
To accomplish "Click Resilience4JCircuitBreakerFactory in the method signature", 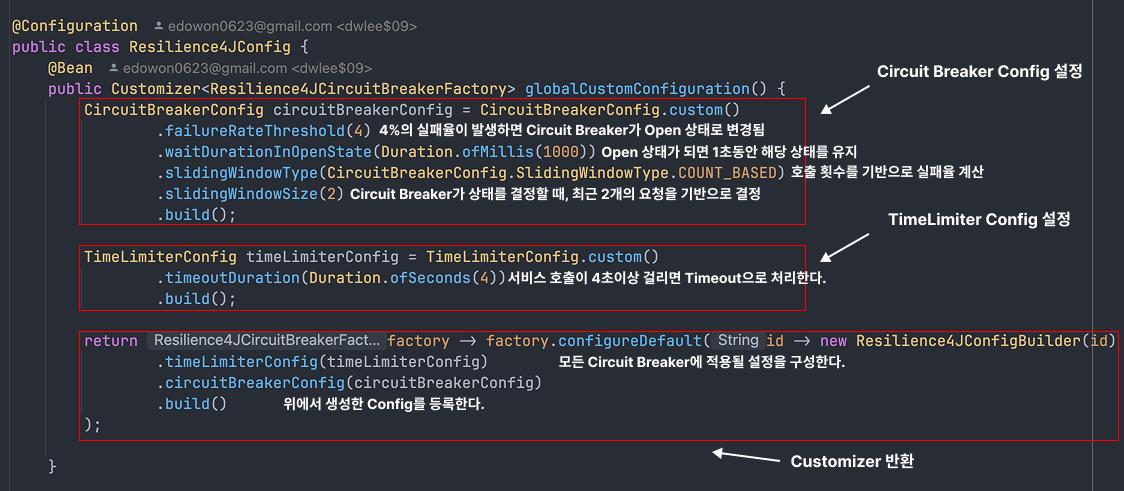I will pyautogui.click(x=358, y=90).
